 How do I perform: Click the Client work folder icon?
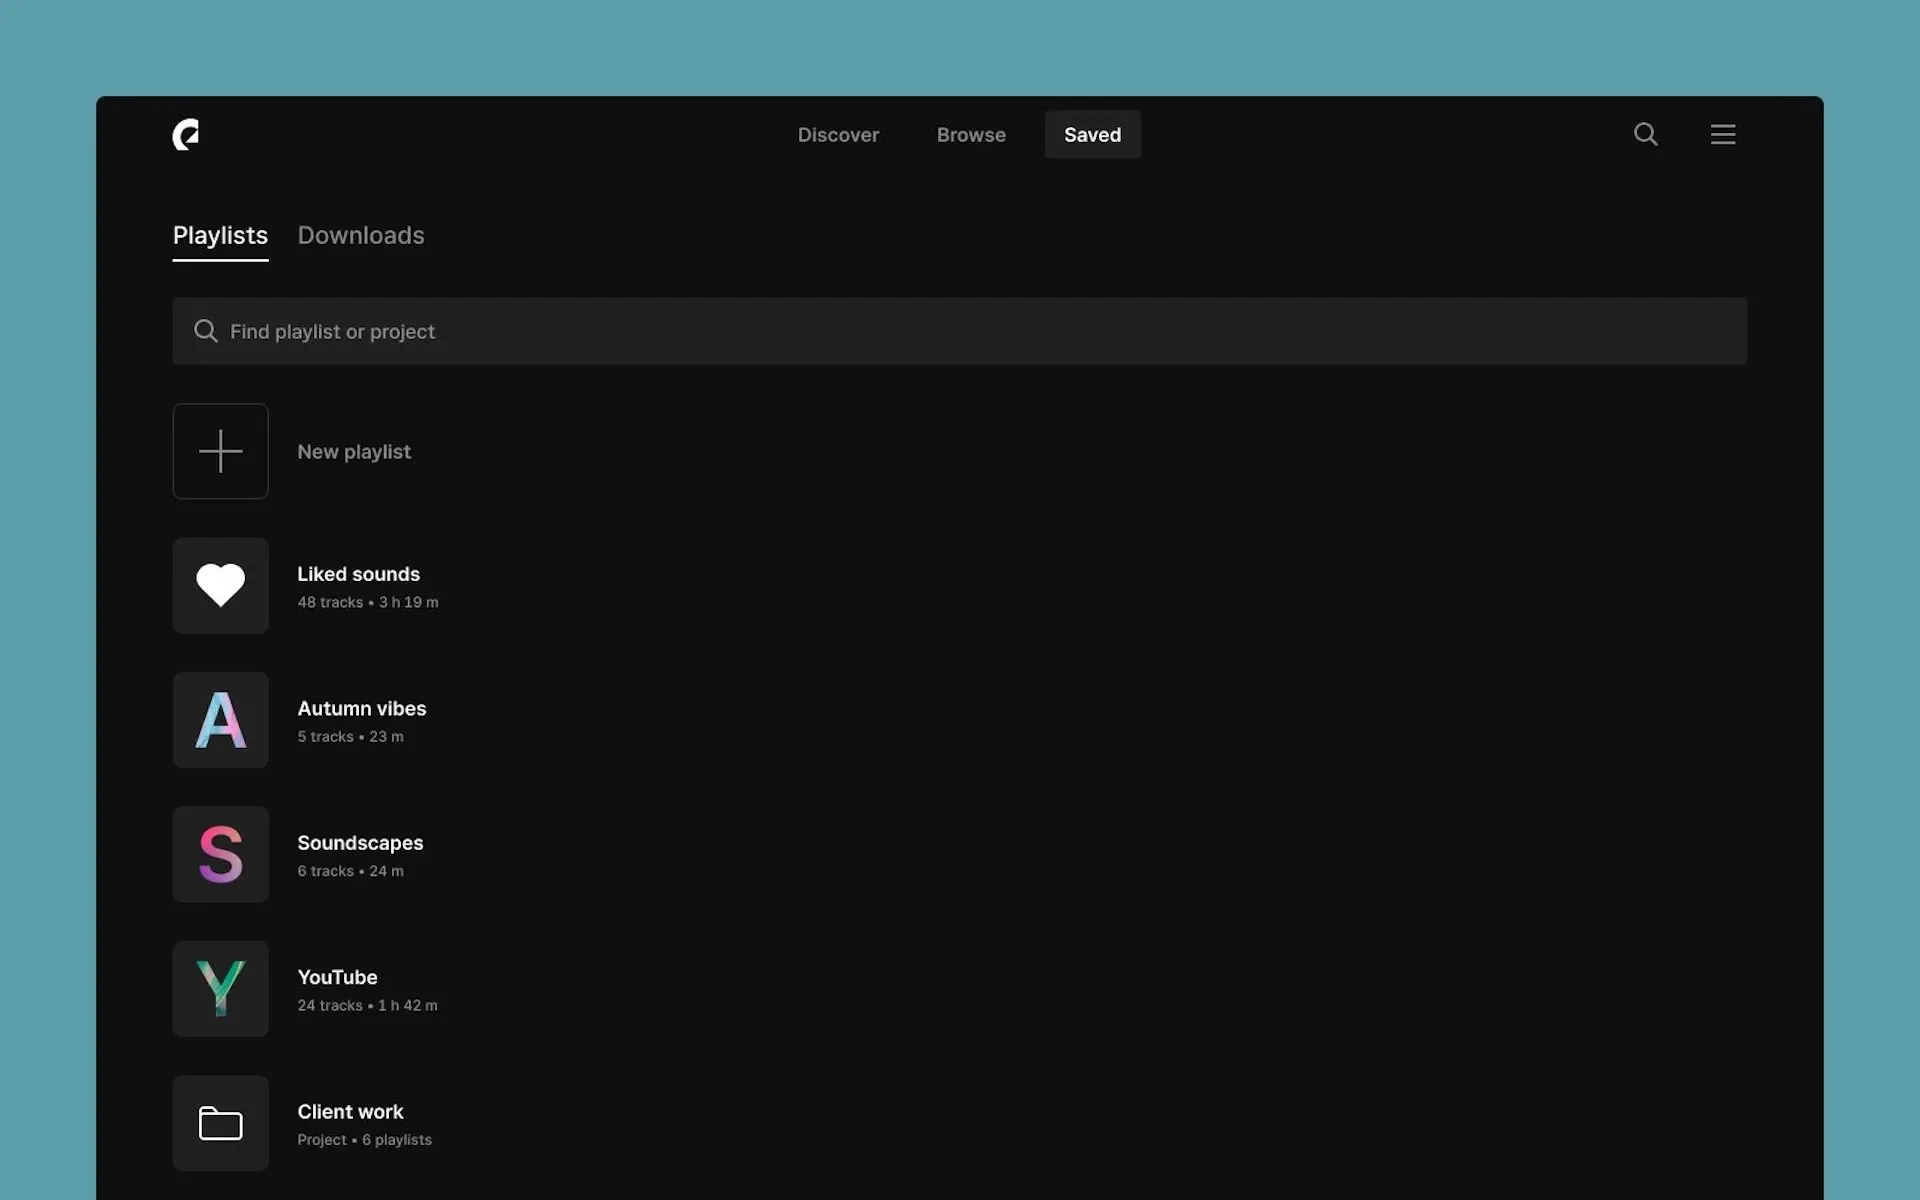click(x=220, y=1123)
